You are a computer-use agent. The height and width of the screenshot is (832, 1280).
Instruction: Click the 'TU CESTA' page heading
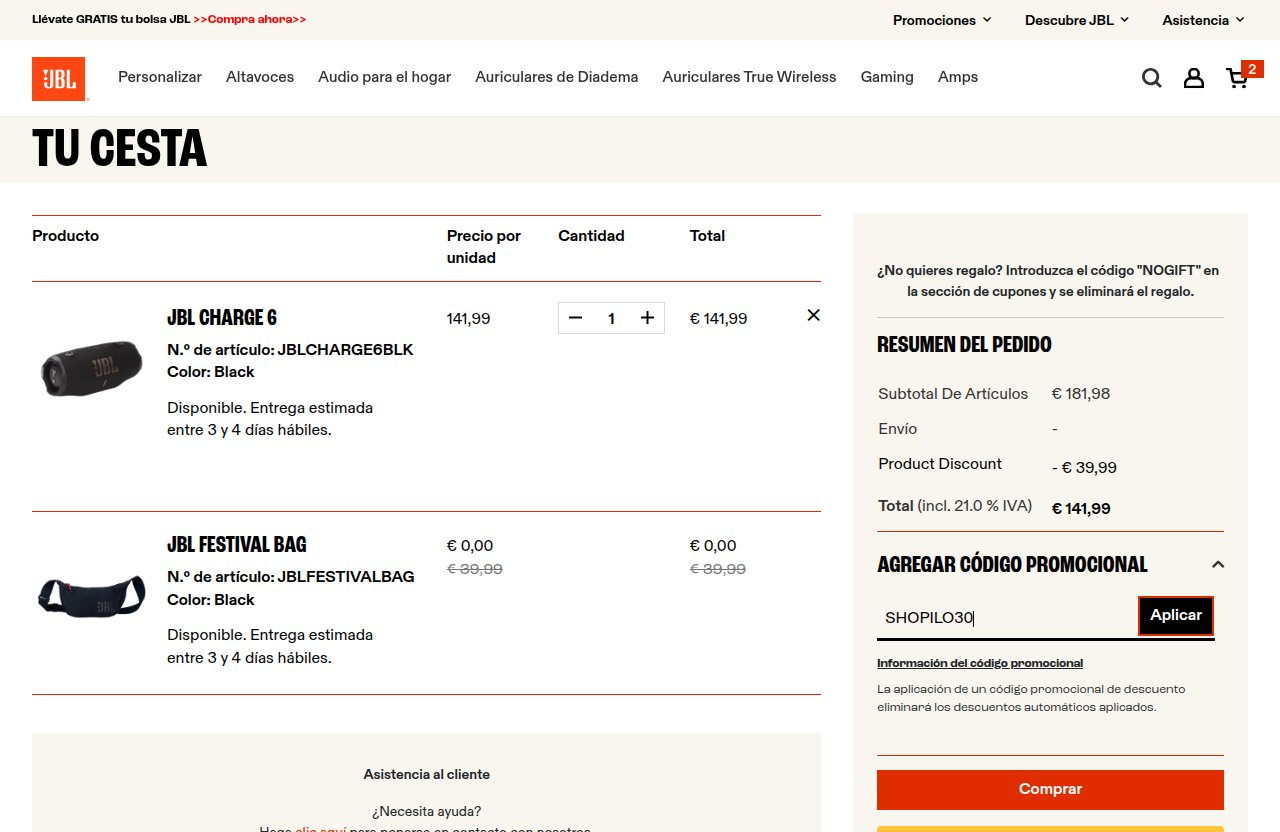coord(120,149)
